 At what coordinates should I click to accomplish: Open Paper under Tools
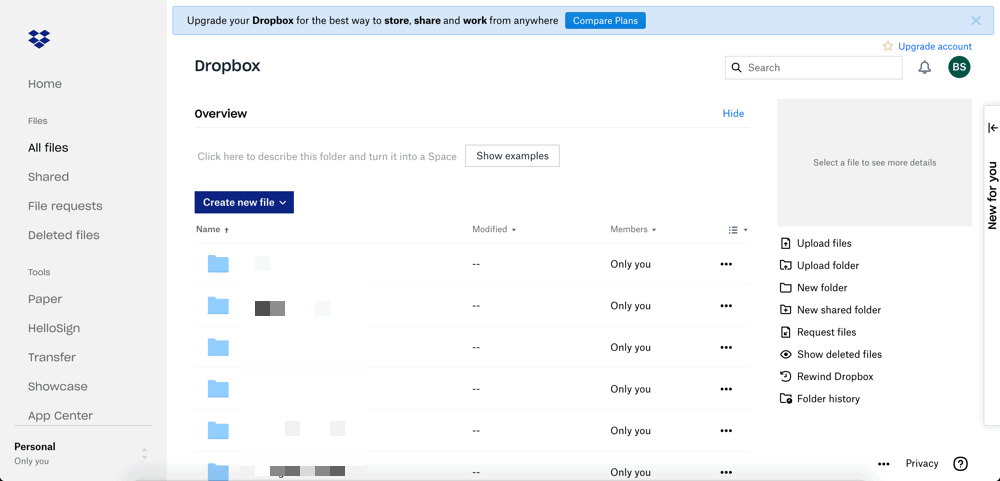coord(45,299)
